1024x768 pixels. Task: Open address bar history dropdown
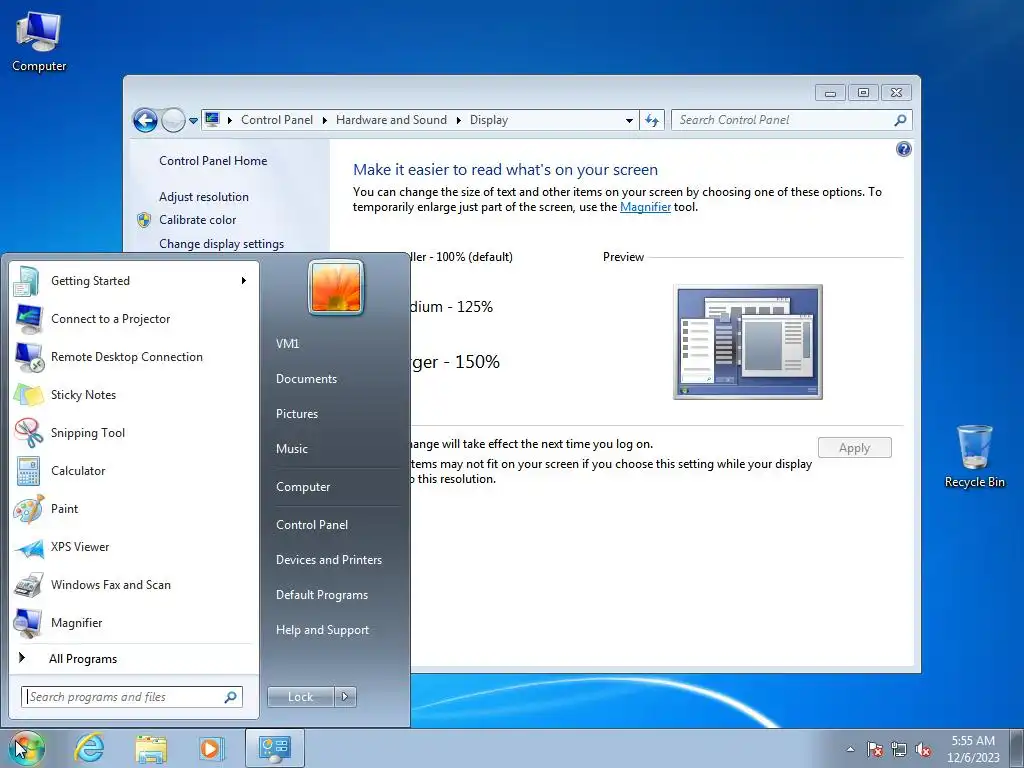click(629, 120)
